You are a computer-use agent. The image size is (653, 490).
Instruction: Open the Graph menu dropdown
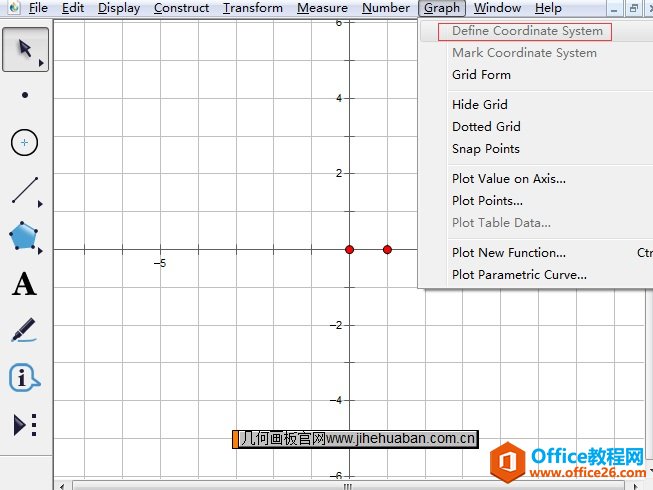tap(441, 8)
